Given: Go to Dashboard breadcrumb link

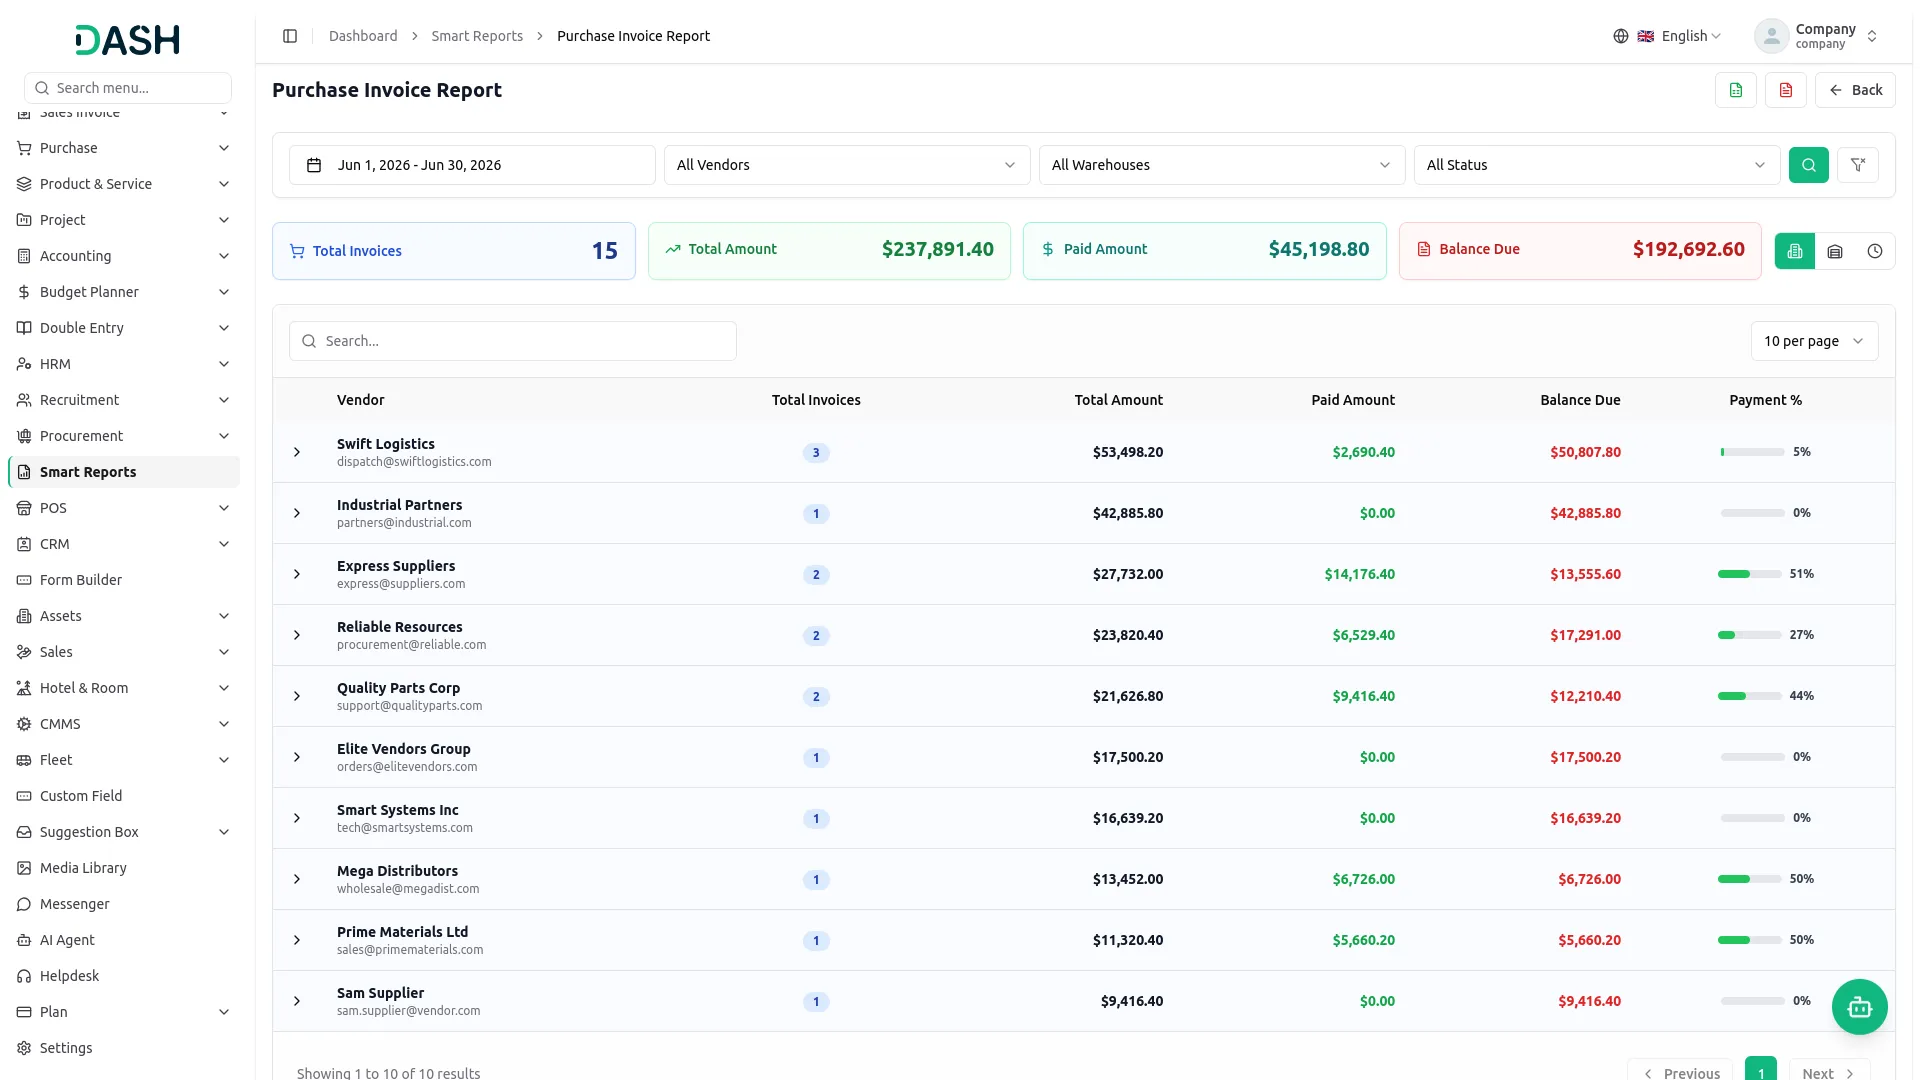Looking at the screenshot, I should point(363,36).
